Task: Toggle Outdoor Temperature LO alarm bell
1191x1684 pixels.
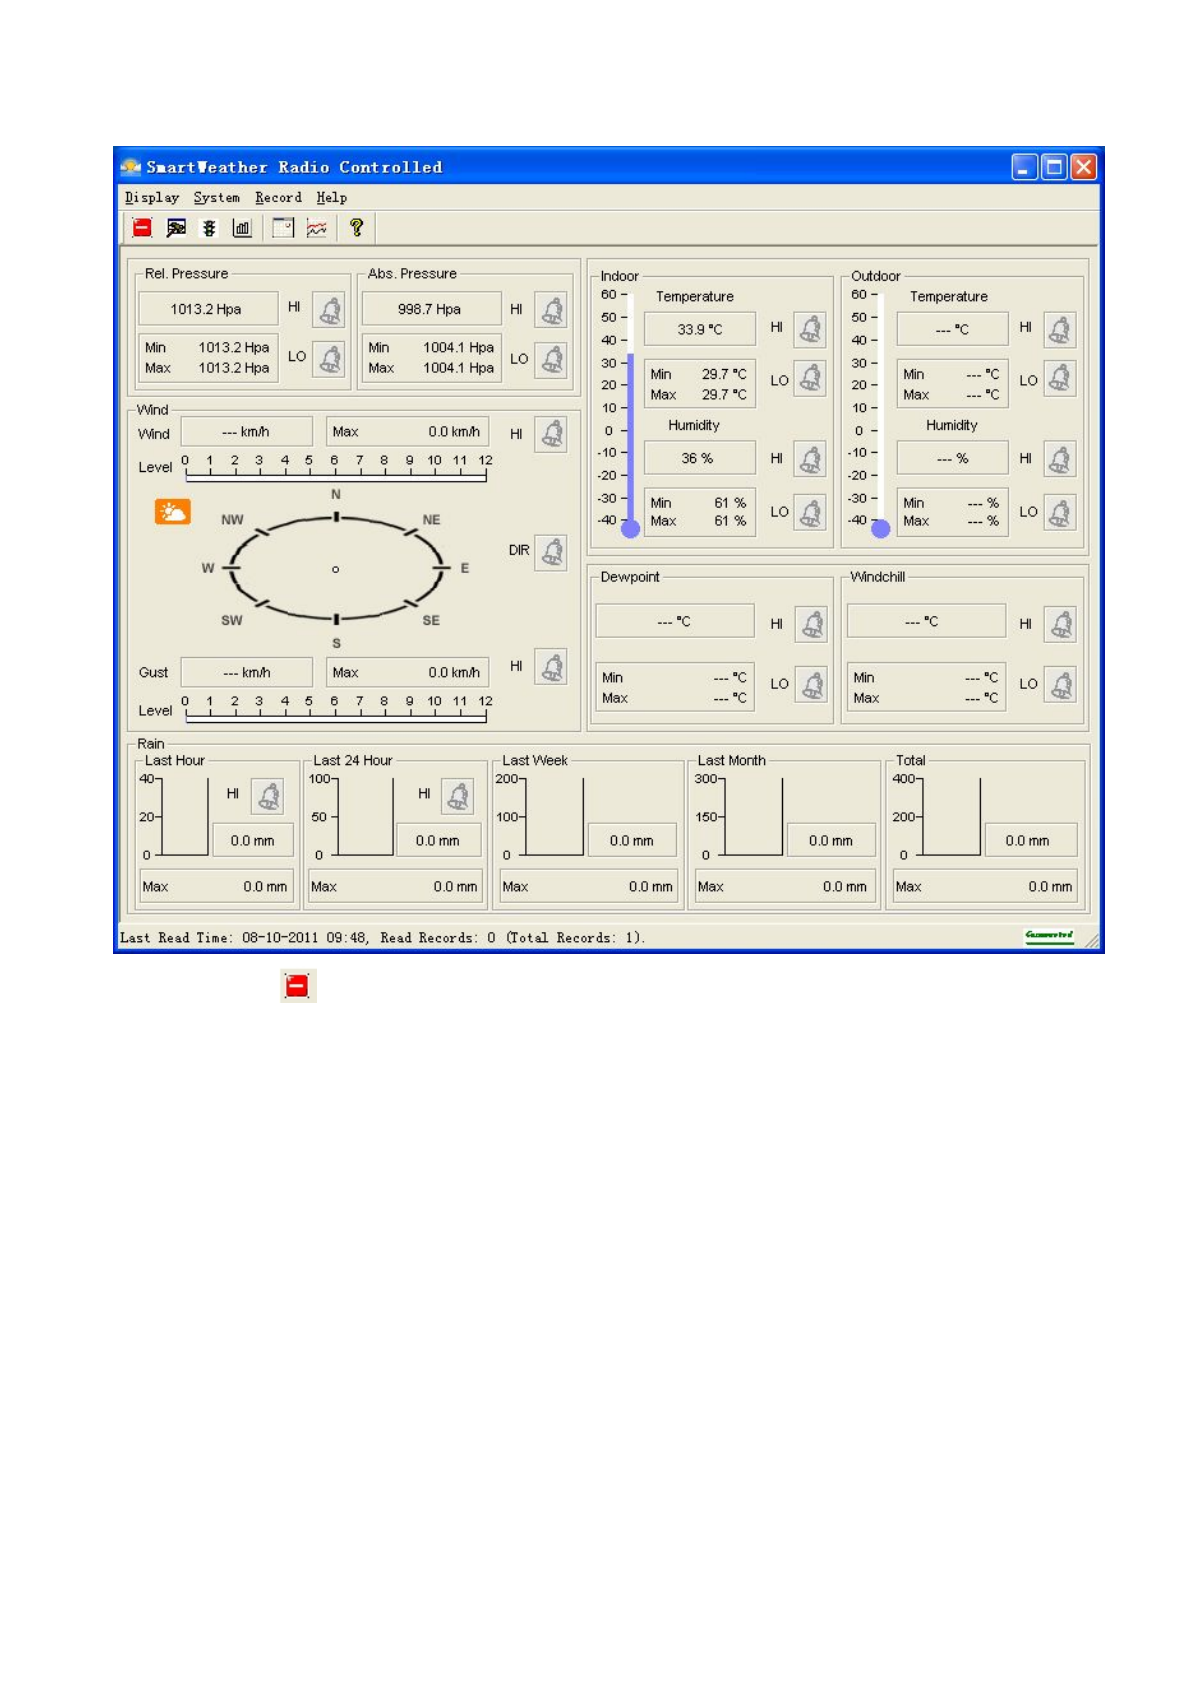Action: 1060,379
